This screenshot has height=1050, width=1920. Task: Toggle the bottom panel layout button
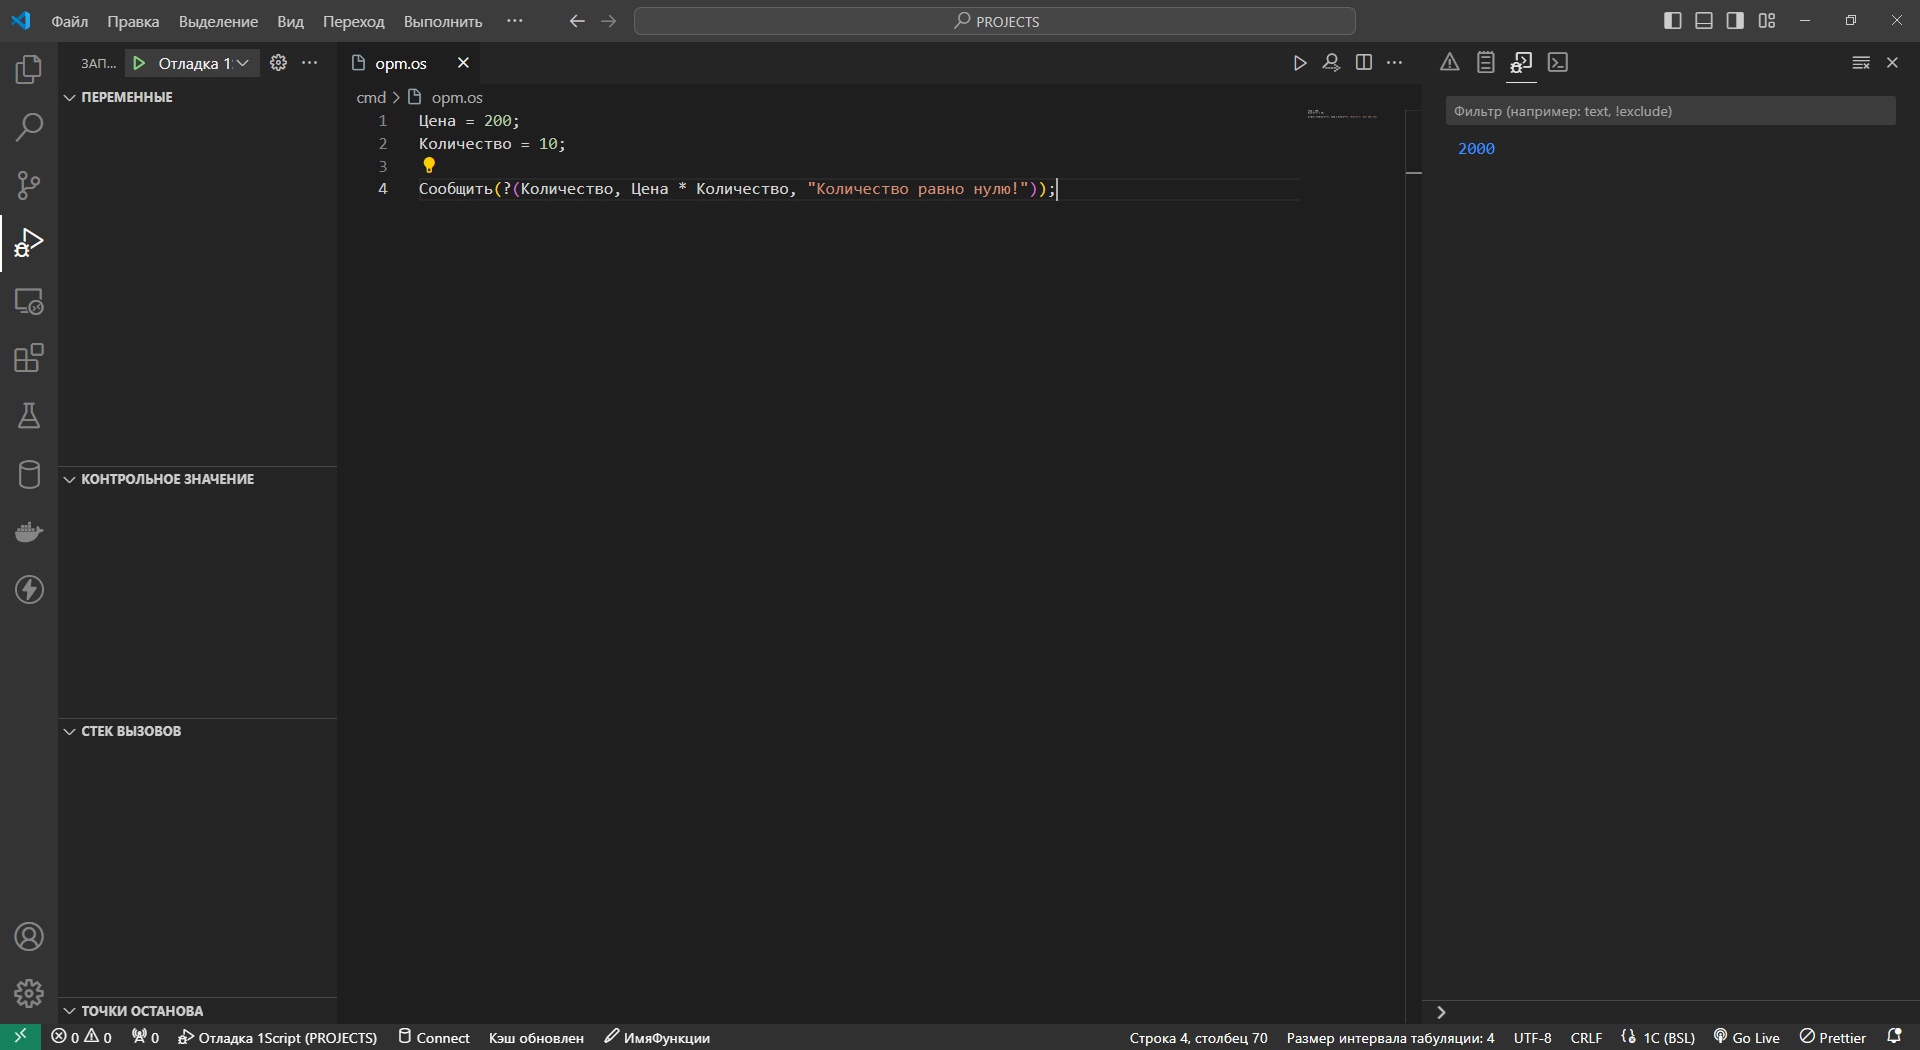pos(1704,21)
